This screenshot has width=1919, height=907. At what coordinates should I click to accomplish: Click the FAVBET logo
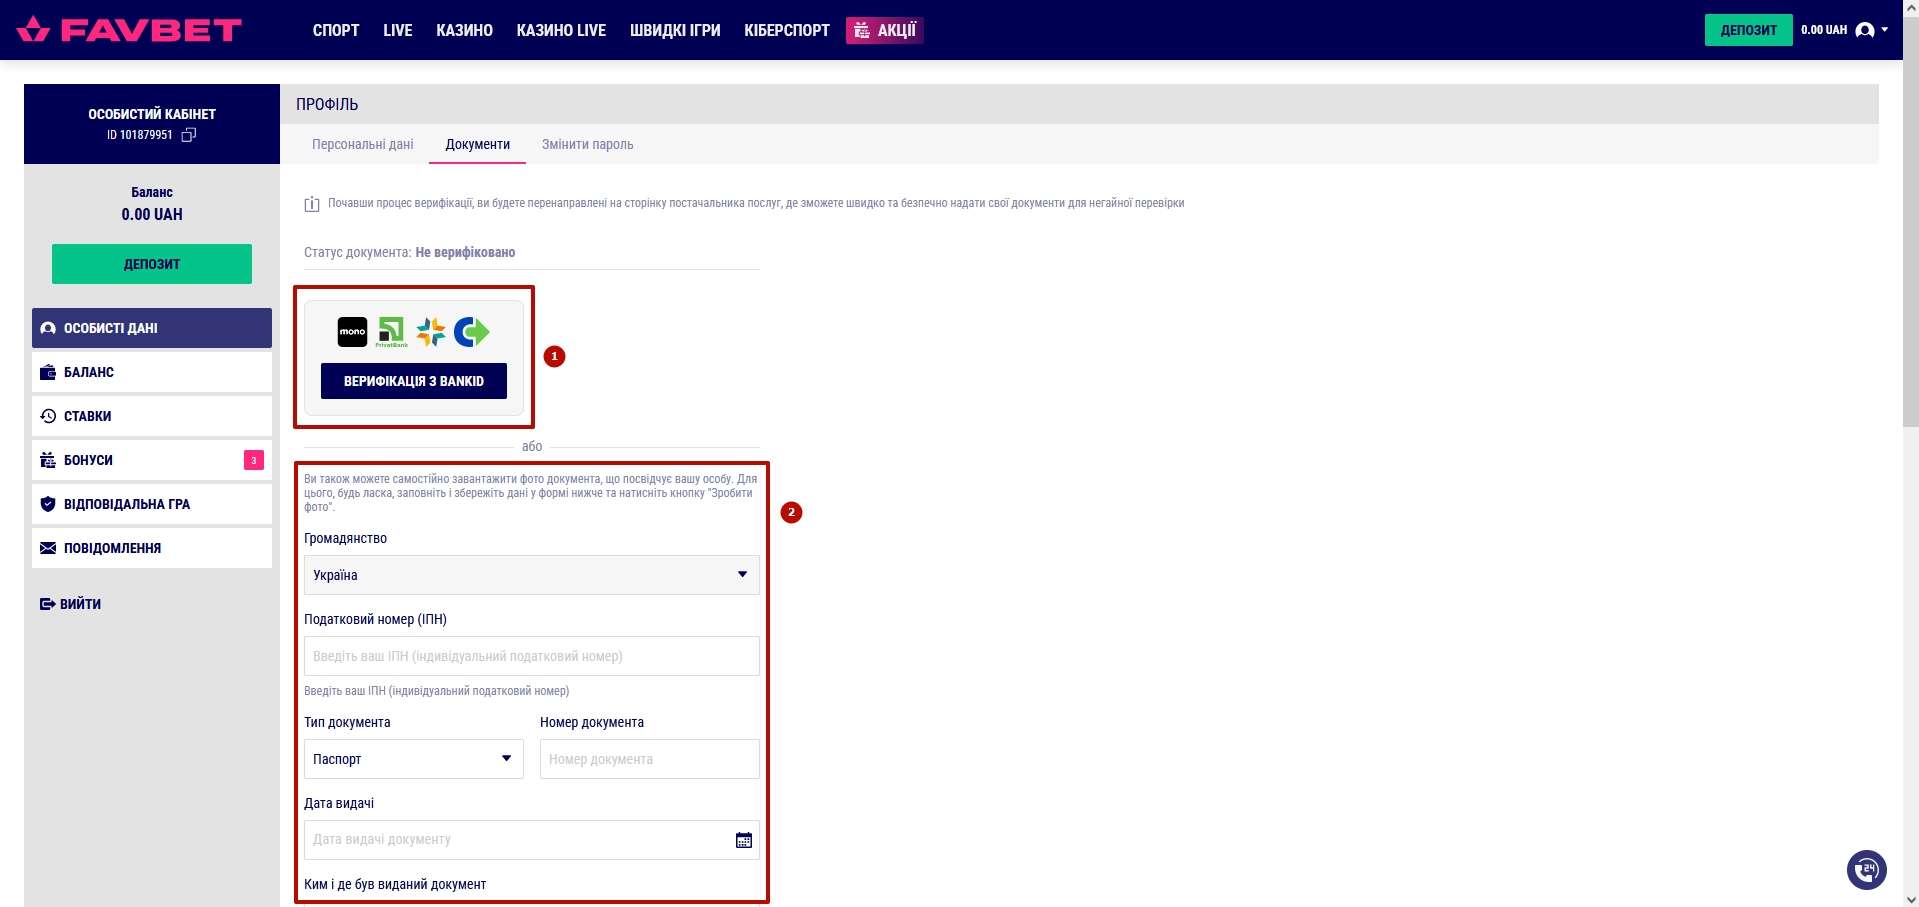pos(130,30)
